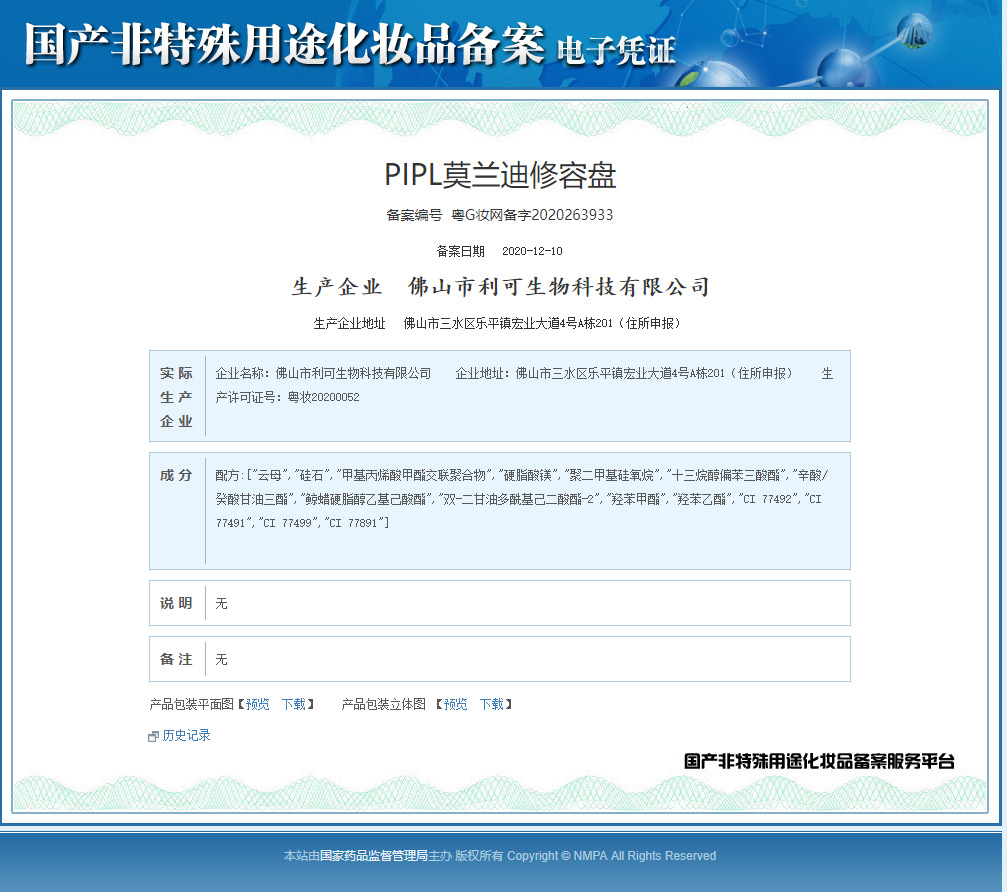Click the 实际生产企业 section label

tap(177, 397)
